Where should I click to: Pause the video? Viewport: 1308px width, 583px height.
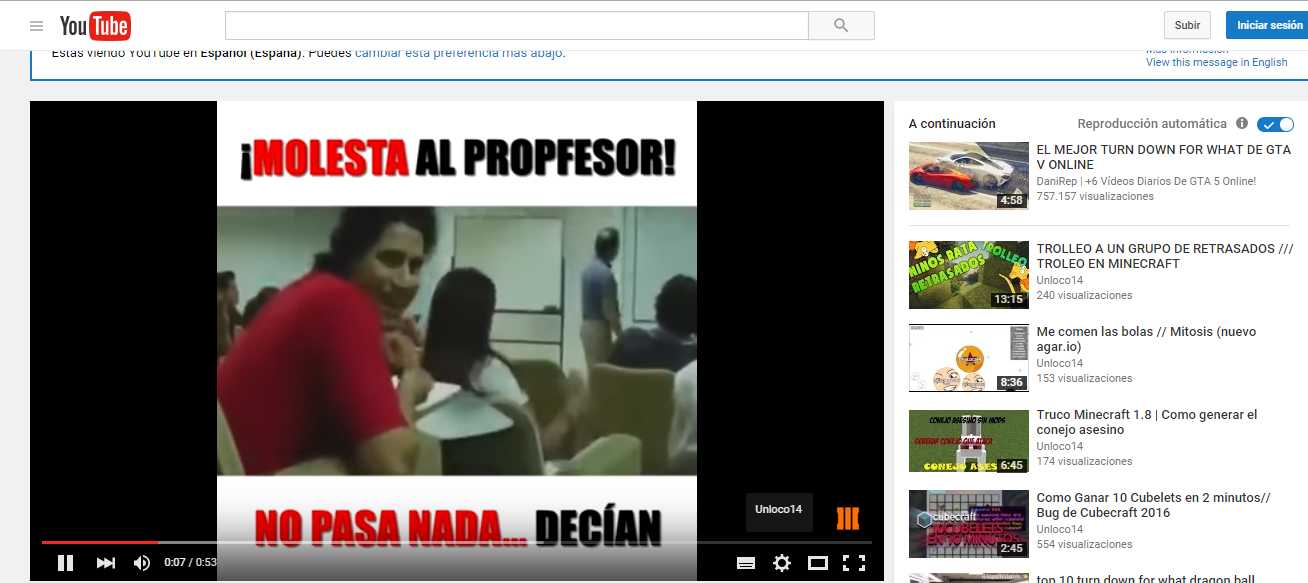[65, 563]
